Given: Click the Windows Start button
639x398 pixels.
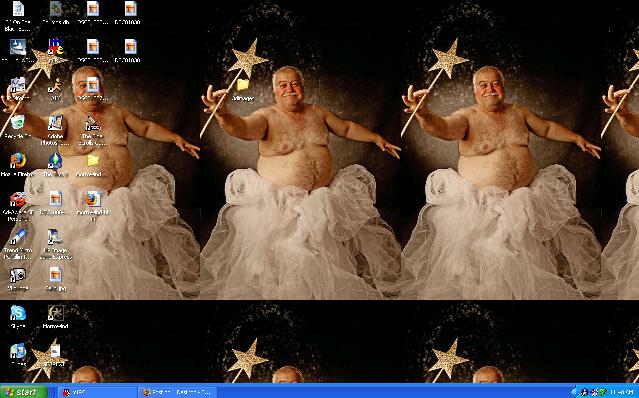Looking at the screenshot, I should [x=23, y=392].
